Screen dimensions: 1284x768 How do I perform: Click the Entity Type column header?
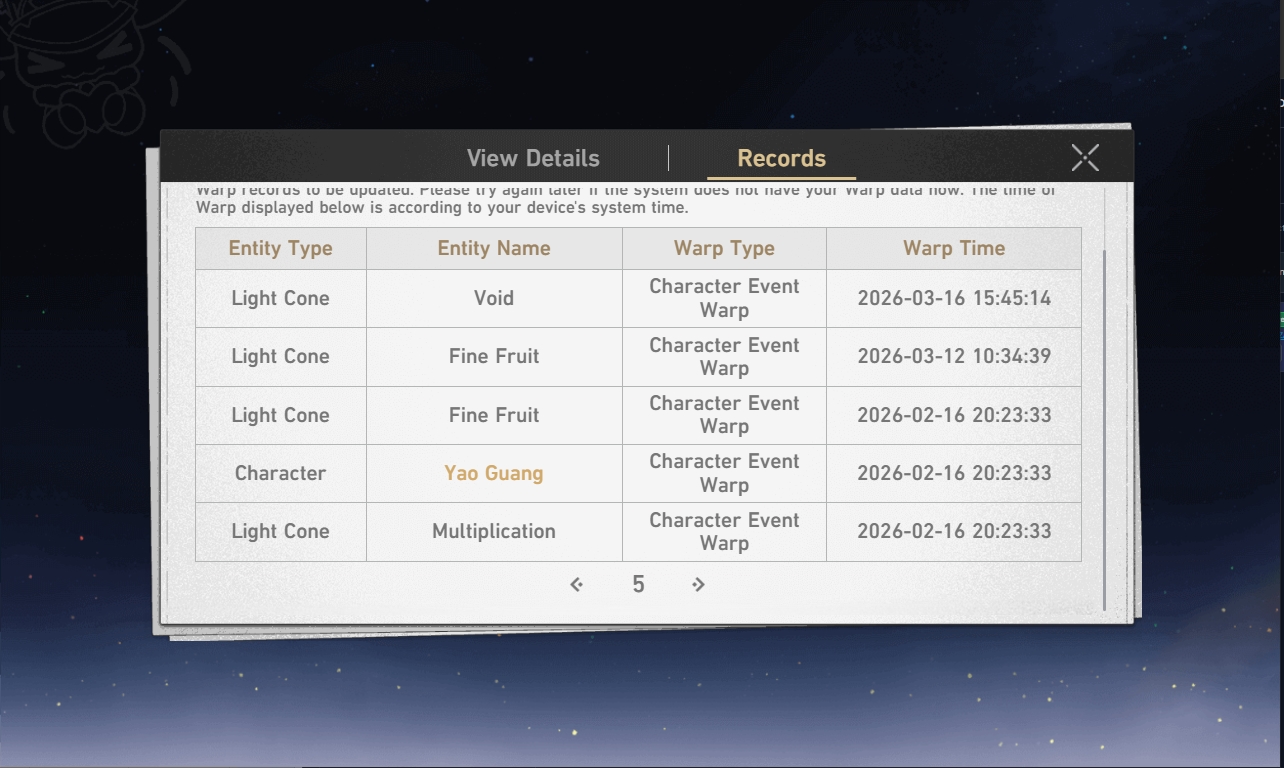pos(281,248)
